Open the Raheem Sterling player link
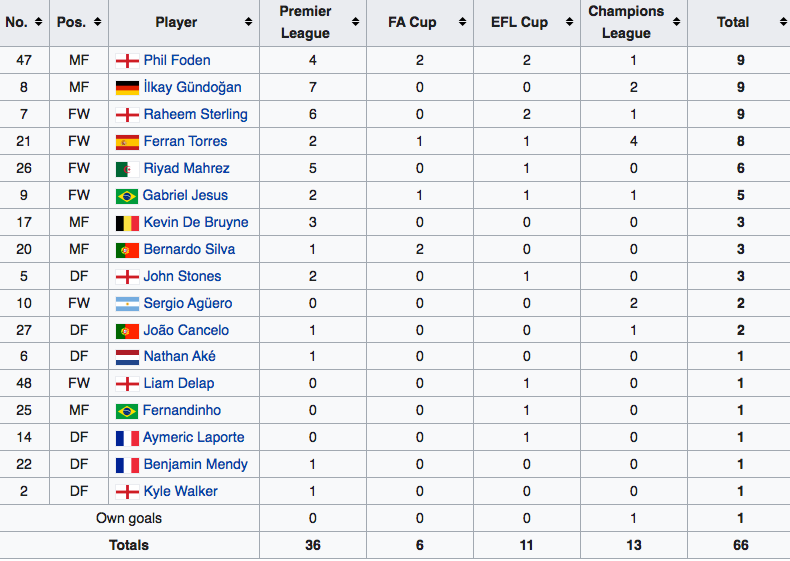790x561 pixels. coord(195,114)
